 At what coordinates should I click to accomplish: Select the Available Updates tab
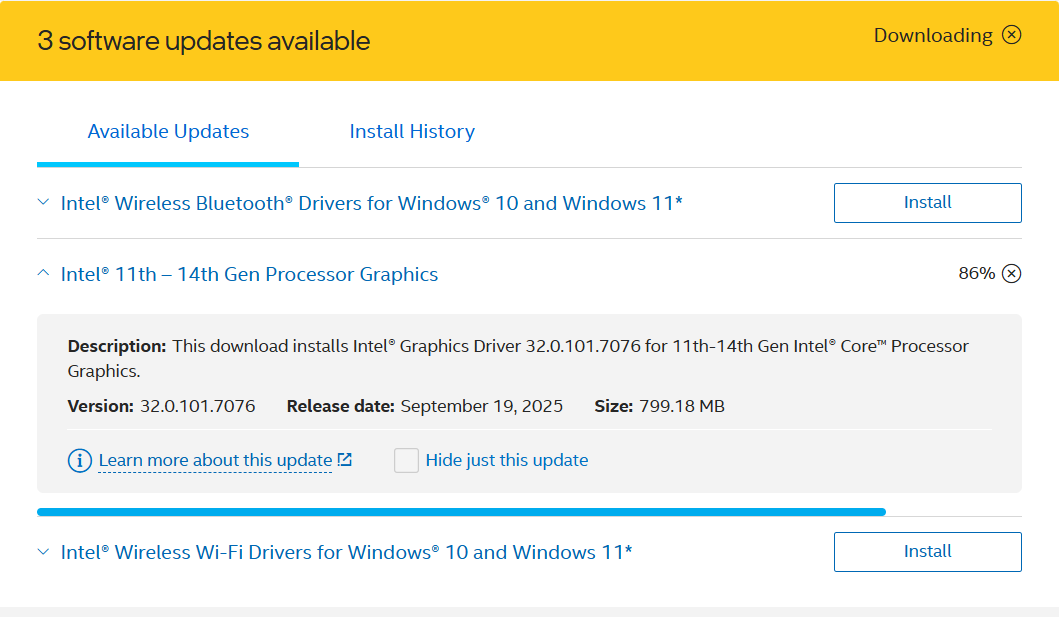coord(168,132)
